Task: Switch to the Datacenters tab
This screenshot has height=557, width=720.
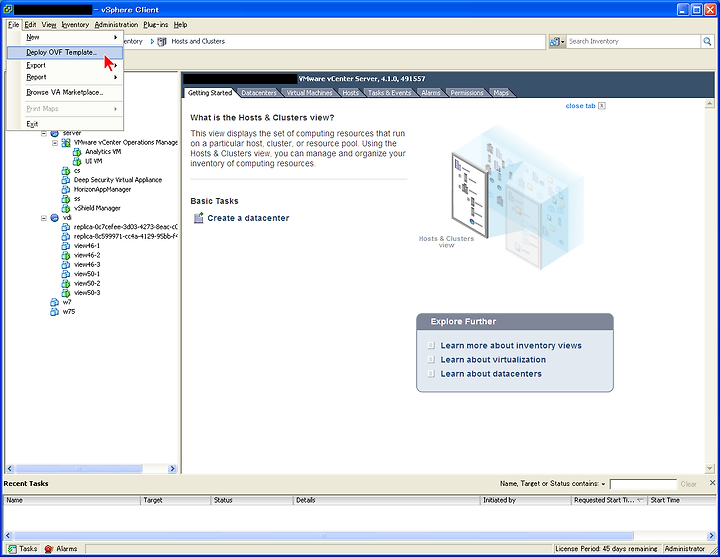Action: point(259,93)
